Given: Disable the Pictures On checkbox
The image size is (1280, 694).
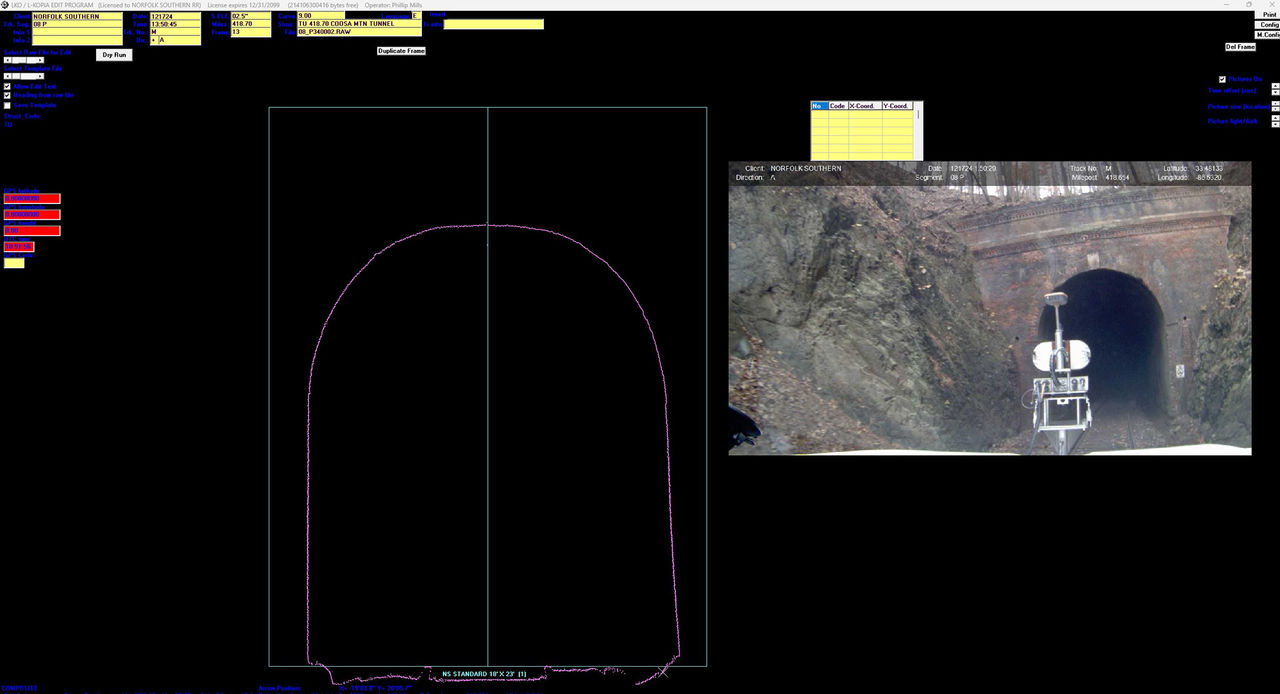Looking at the screenshot, I should [x=1222, y=79].
